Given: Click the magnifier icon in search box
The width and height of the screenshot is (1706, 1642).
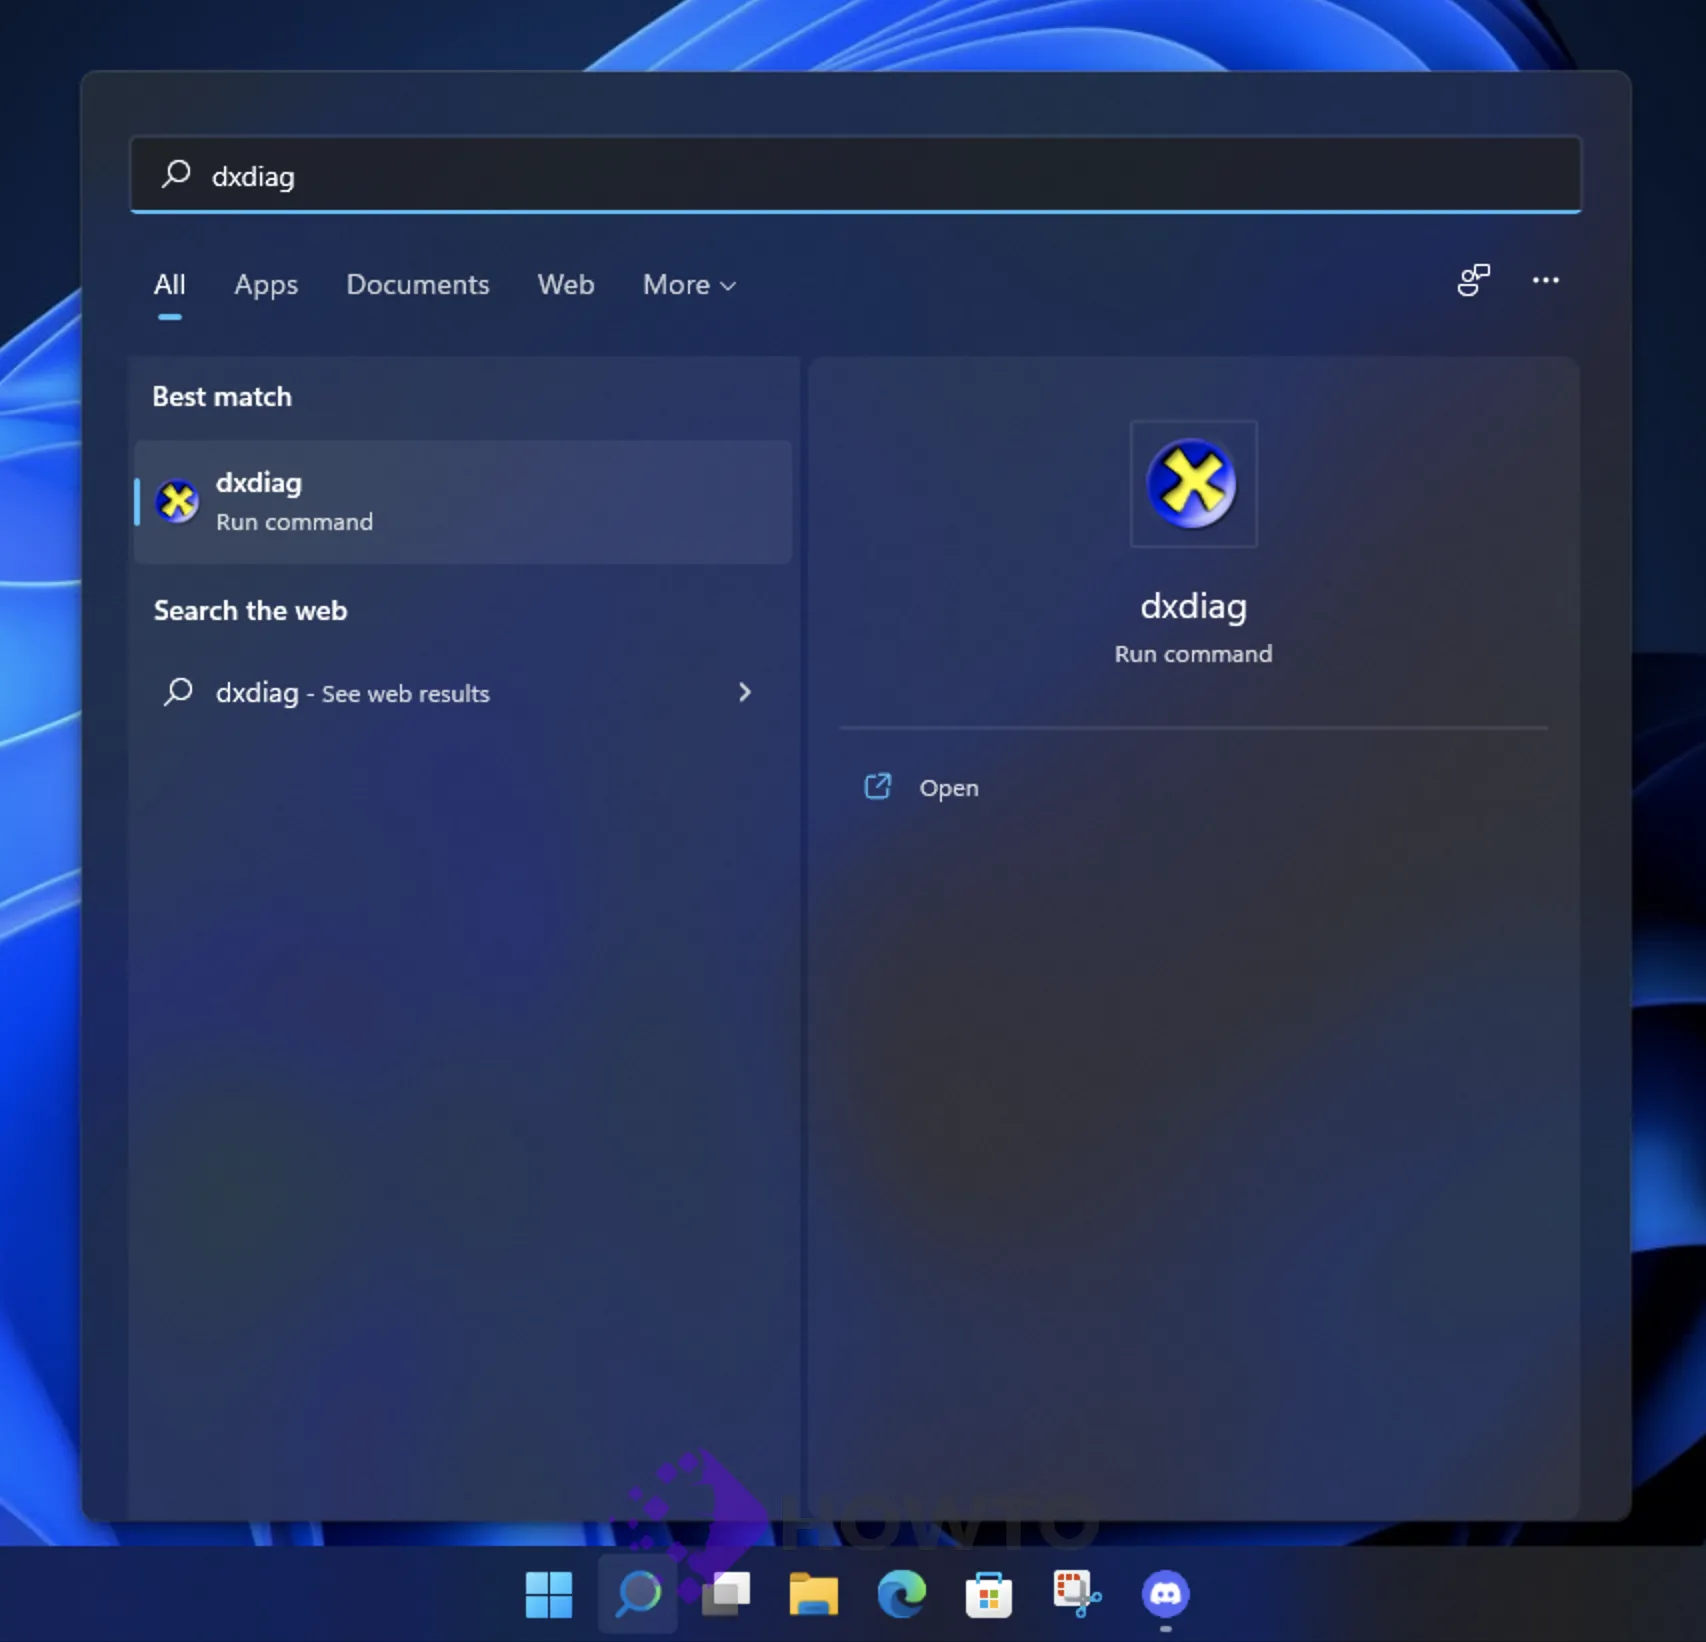Looking at the screenshot, I should [x=176, y=174].
